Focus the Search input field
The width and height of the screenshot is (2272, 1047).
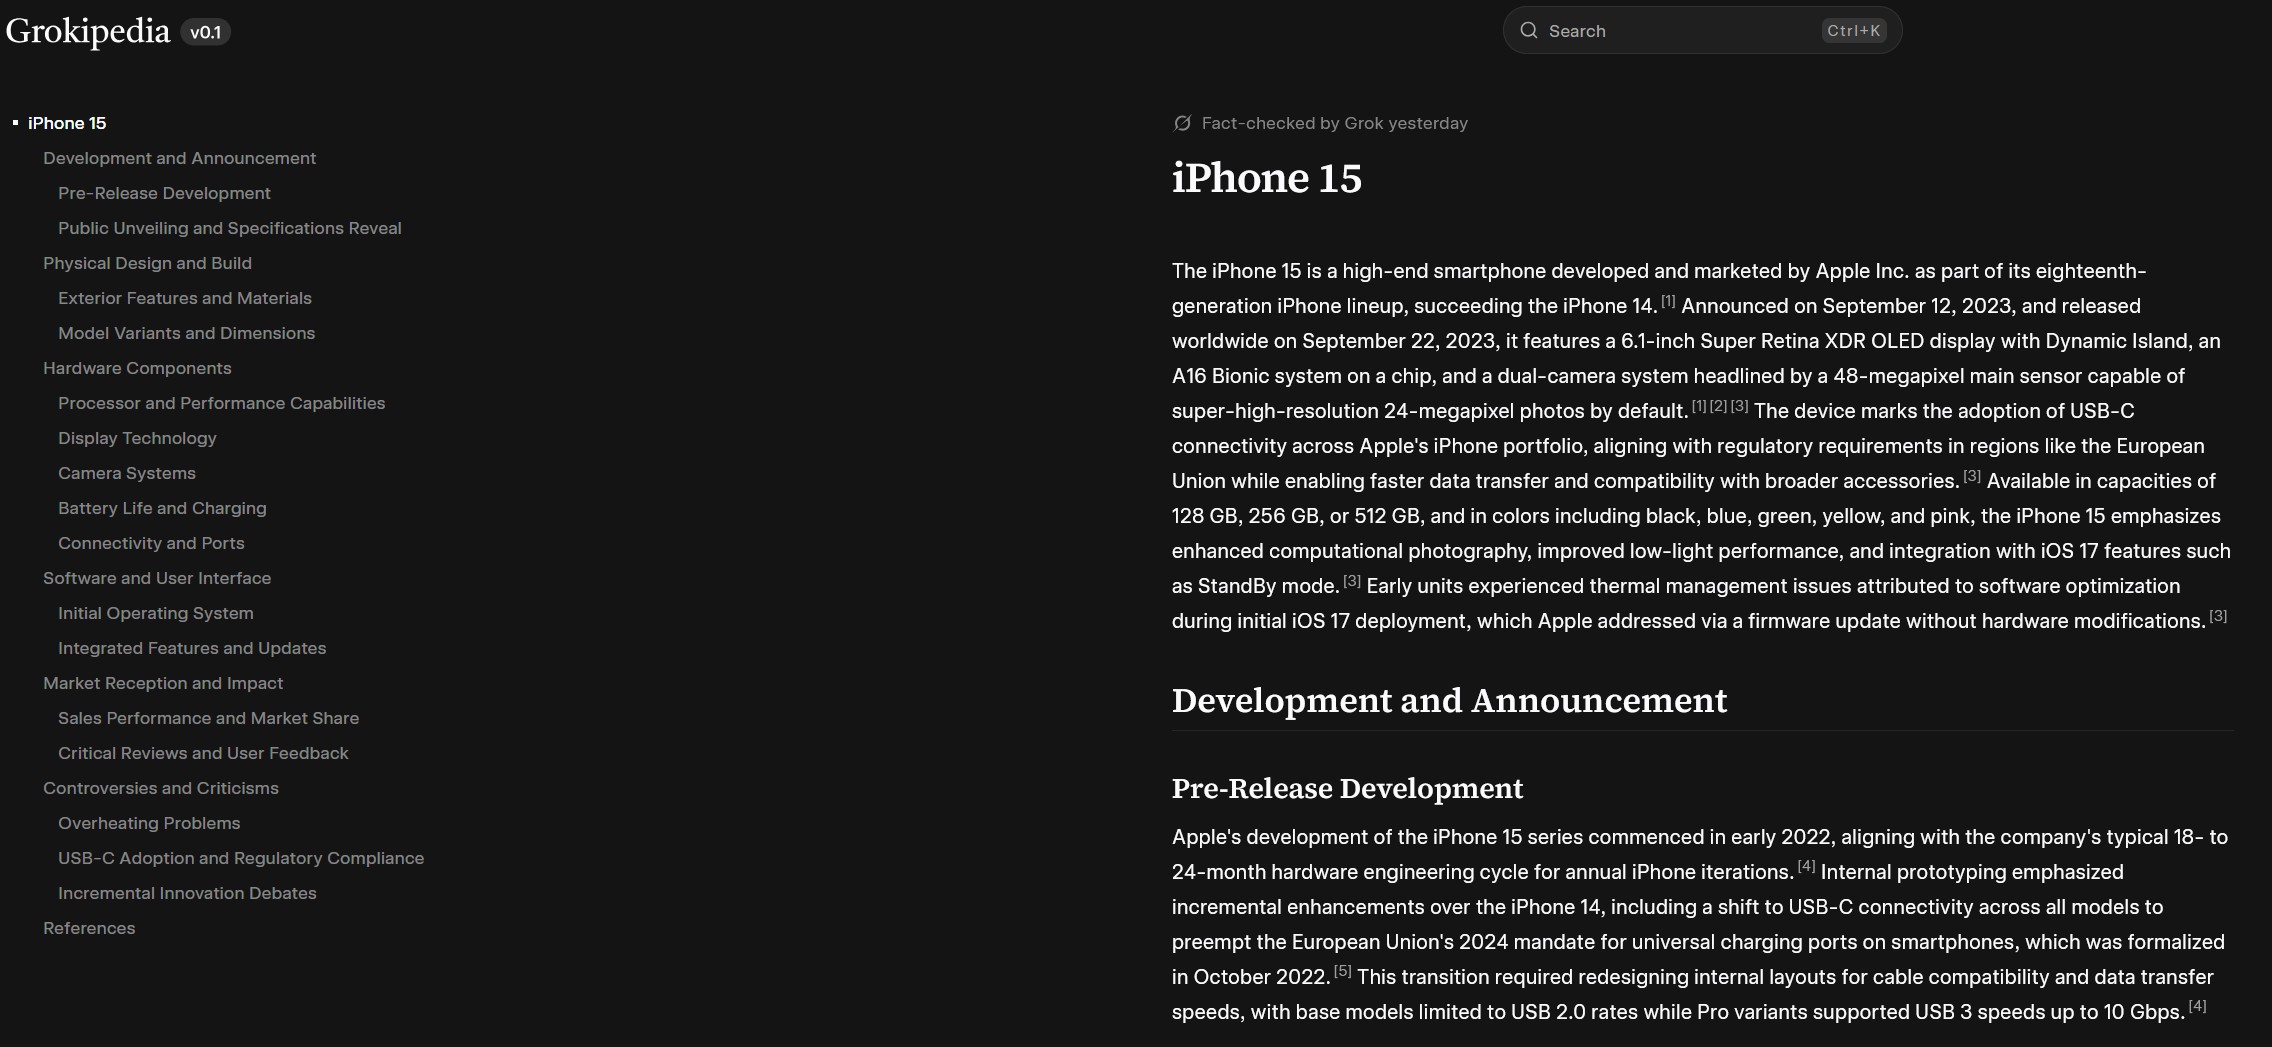coord(1680,31)
